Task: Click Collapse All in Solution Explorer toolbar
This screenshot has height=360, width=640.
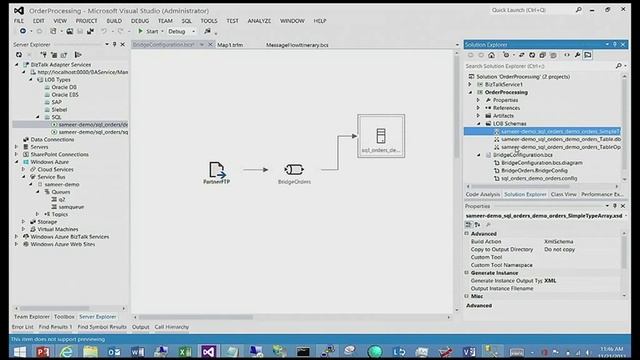Action: [x=542, y=55]
